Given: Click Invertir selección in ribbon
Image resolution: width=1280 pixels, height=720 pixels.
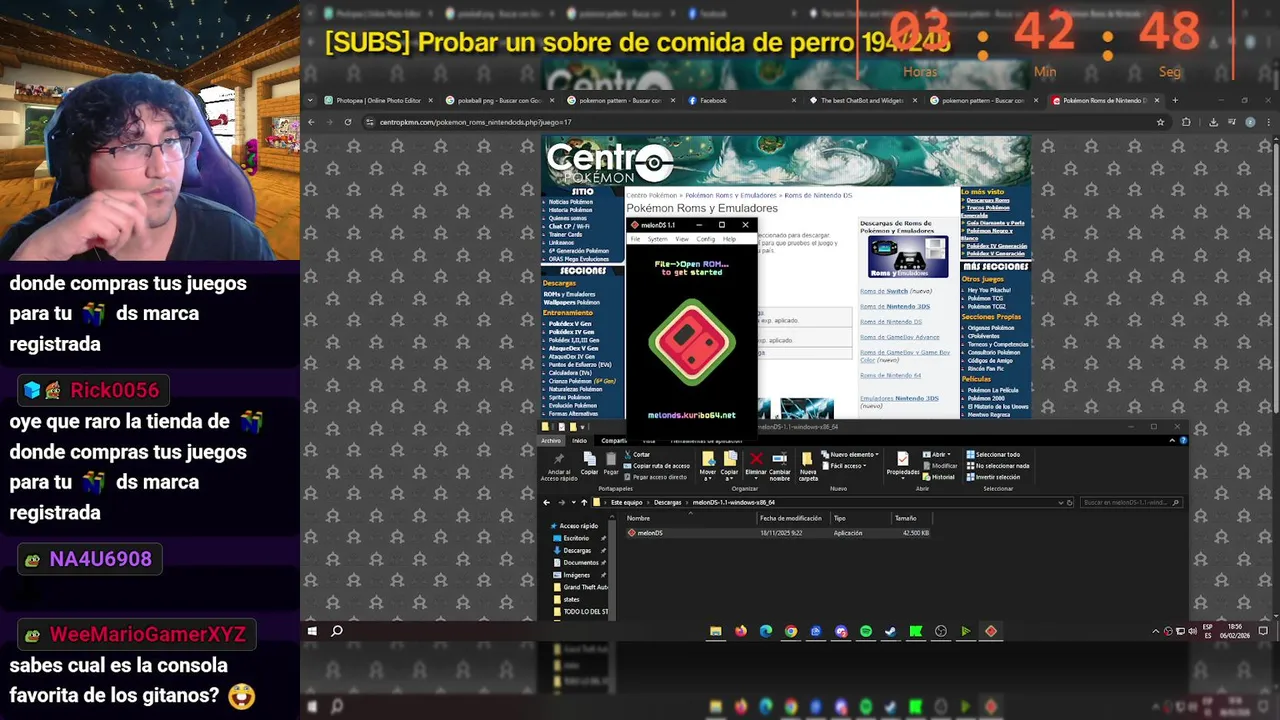Looking at the screenshot, I should (993, 477).
